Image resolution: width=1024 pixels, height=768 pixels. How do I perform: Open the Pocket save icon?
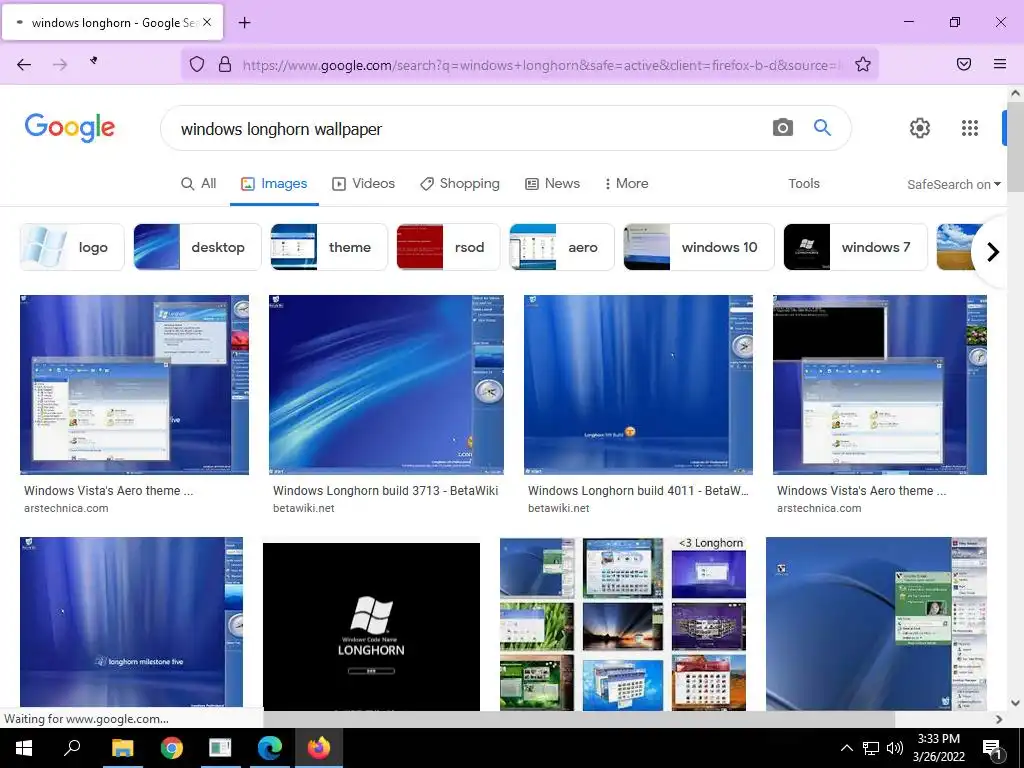click(964, 64)
